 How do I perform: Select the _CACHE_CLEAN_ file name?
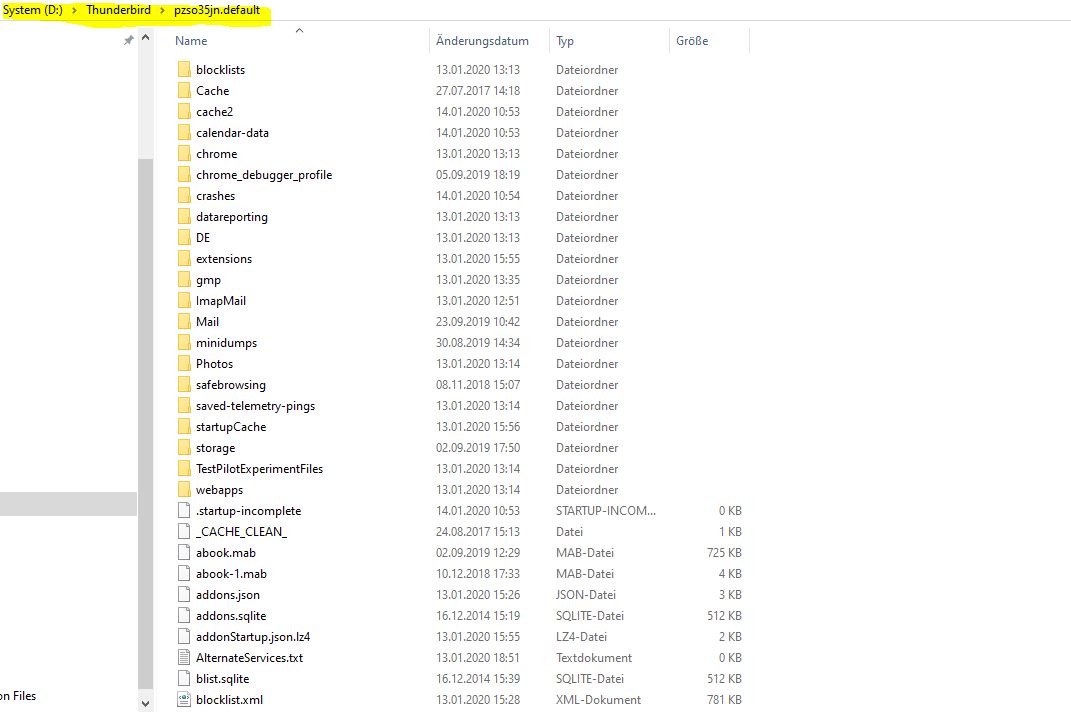point(241,531)
